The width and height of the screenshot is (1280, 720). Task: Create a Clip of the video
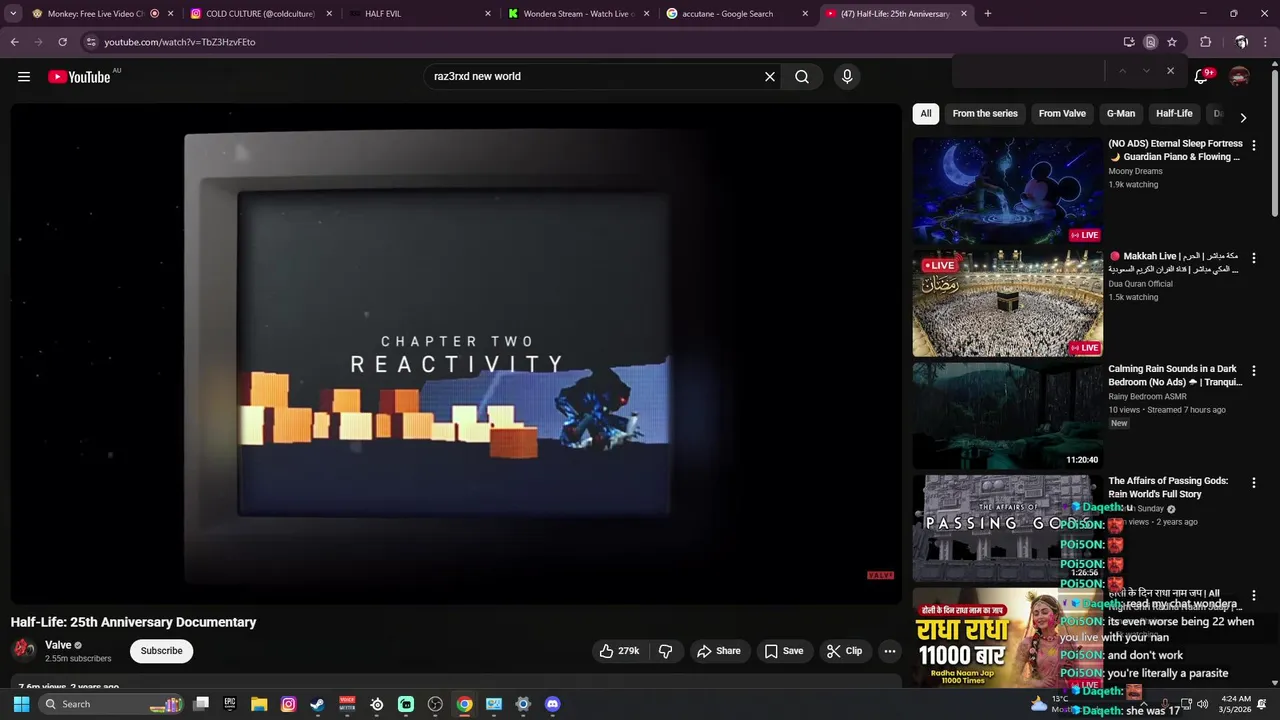point(845,651)
